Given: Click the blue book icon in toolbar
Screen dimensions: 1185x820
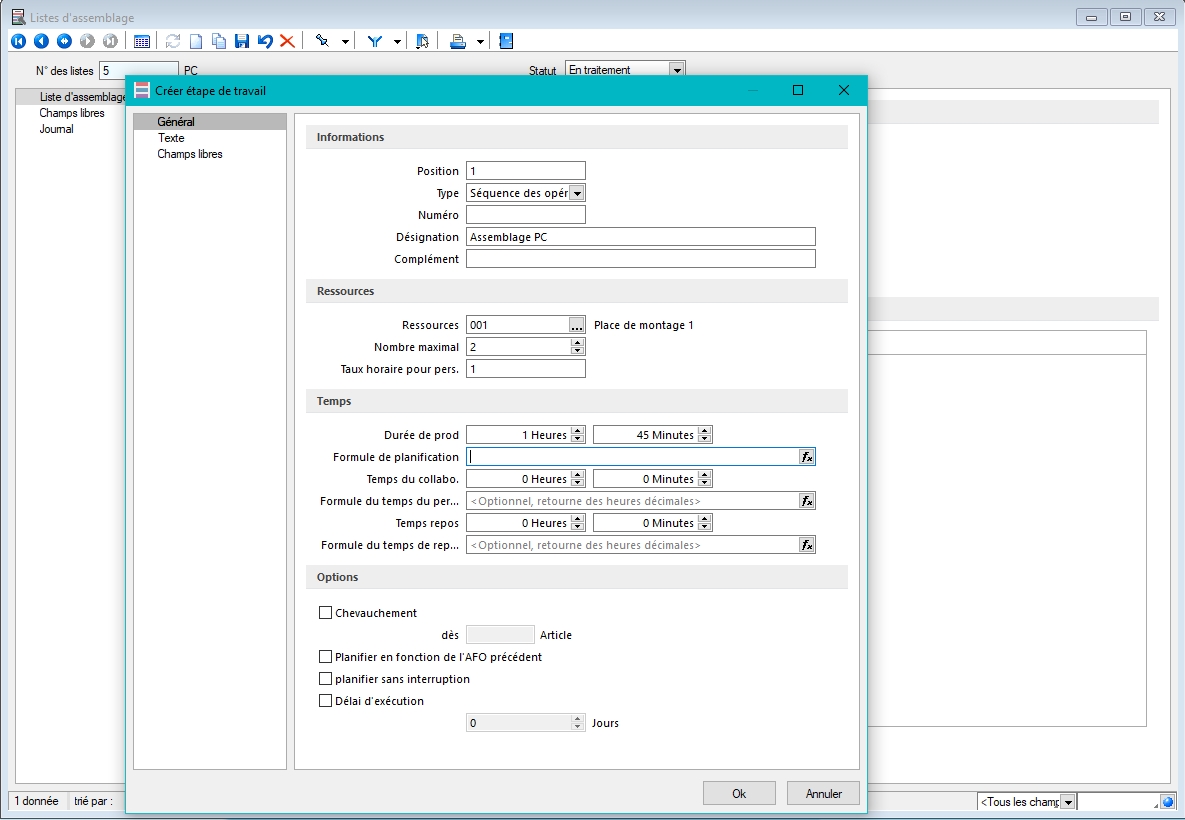Looking at the screenshot, I should (506, 41).
